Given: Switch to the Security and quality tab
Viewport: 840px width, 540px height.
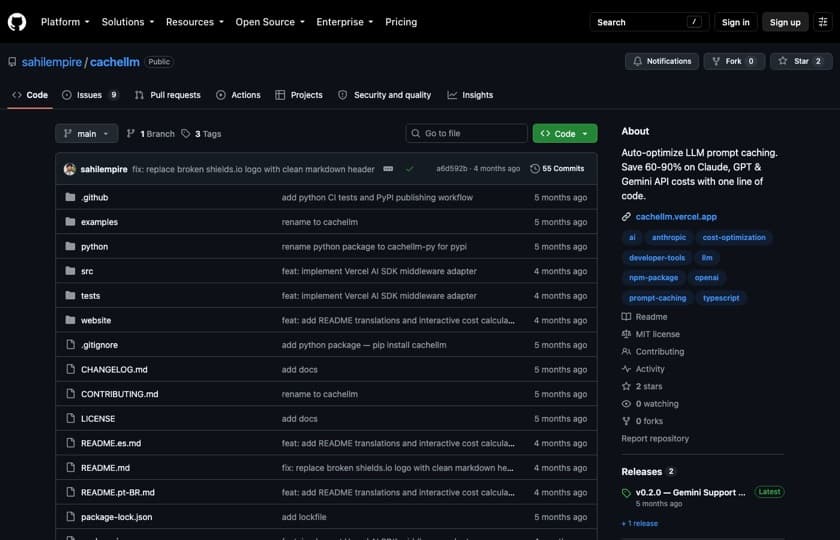Looking at the screenshot, I should 385,95.
